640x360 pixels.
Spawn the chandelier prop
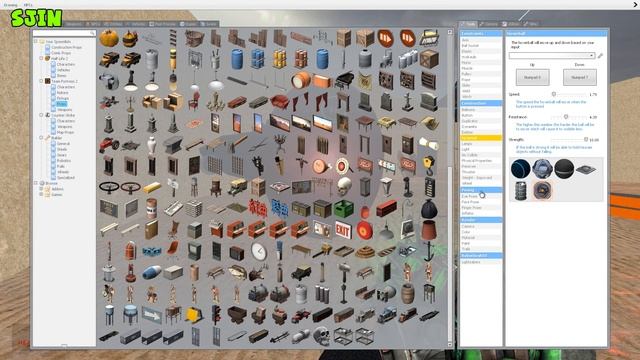216,102
